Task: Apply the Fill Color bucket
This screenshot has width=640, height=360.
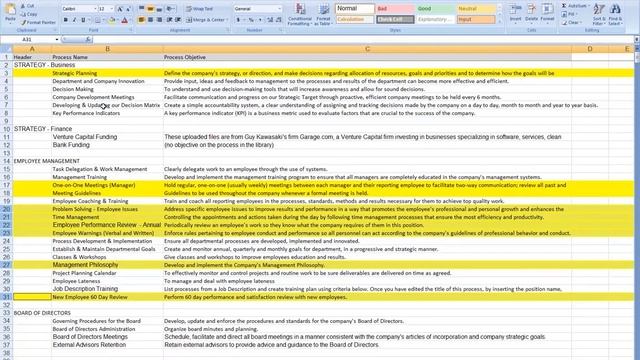Action: 111,20
